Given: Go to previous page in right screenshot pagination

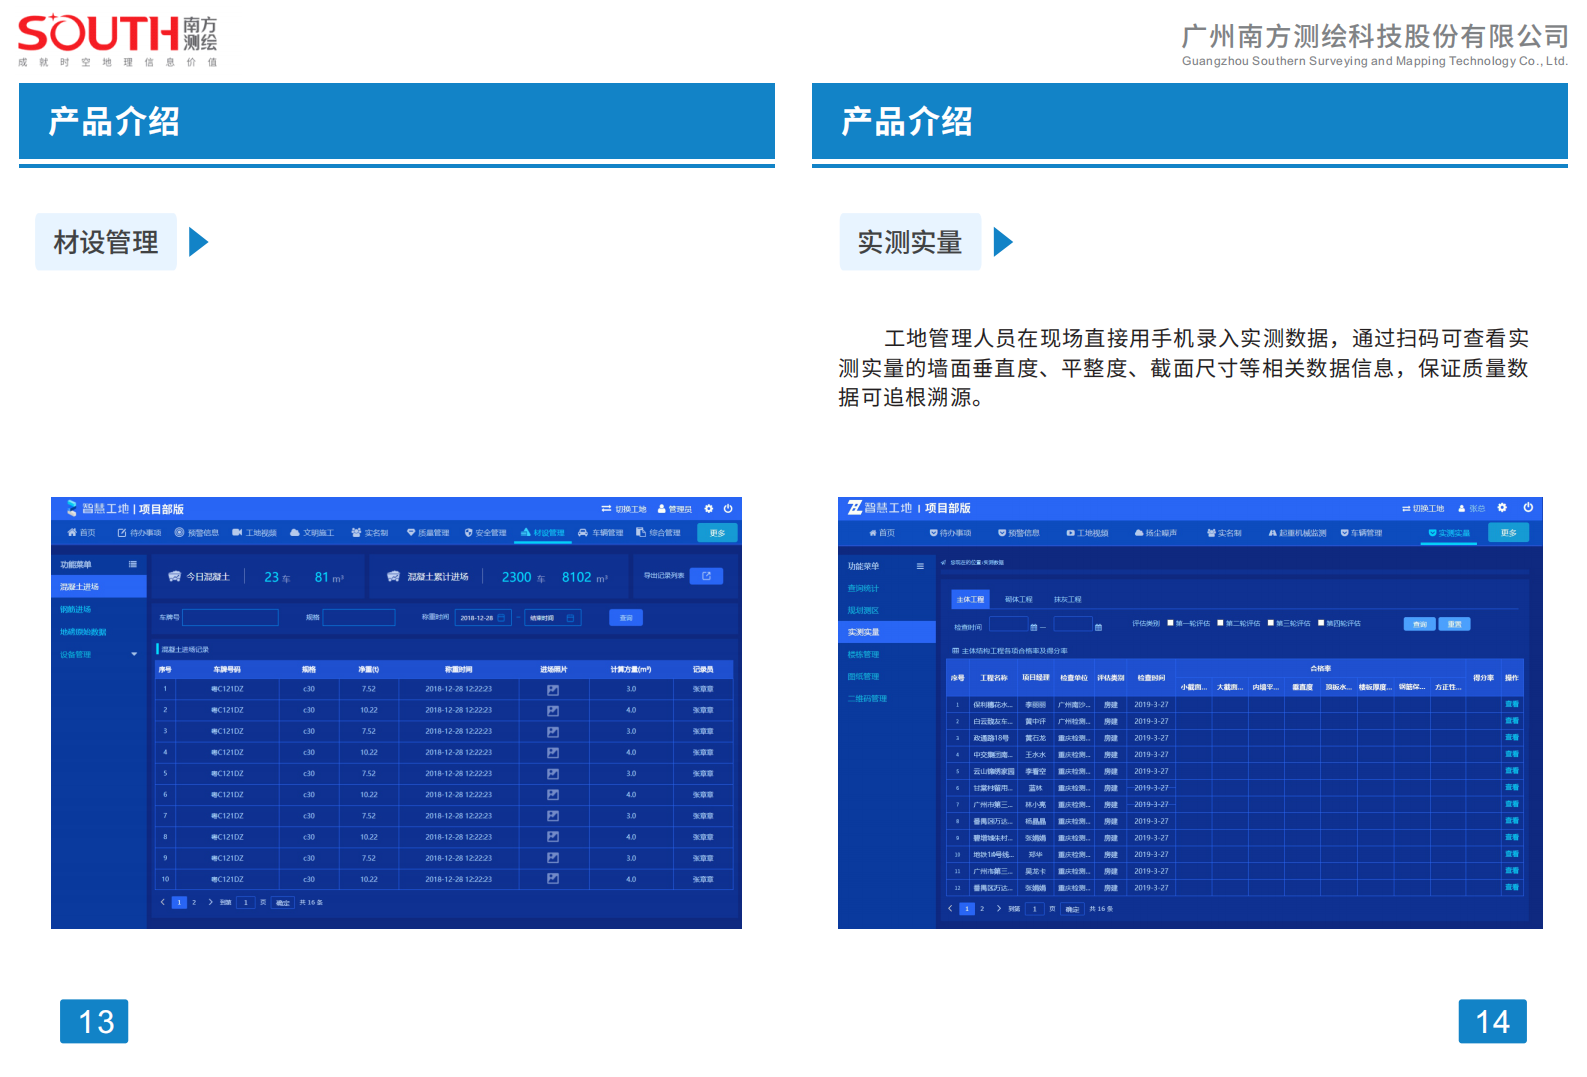Looking at the screenshot, I should [x=950, y=908].
